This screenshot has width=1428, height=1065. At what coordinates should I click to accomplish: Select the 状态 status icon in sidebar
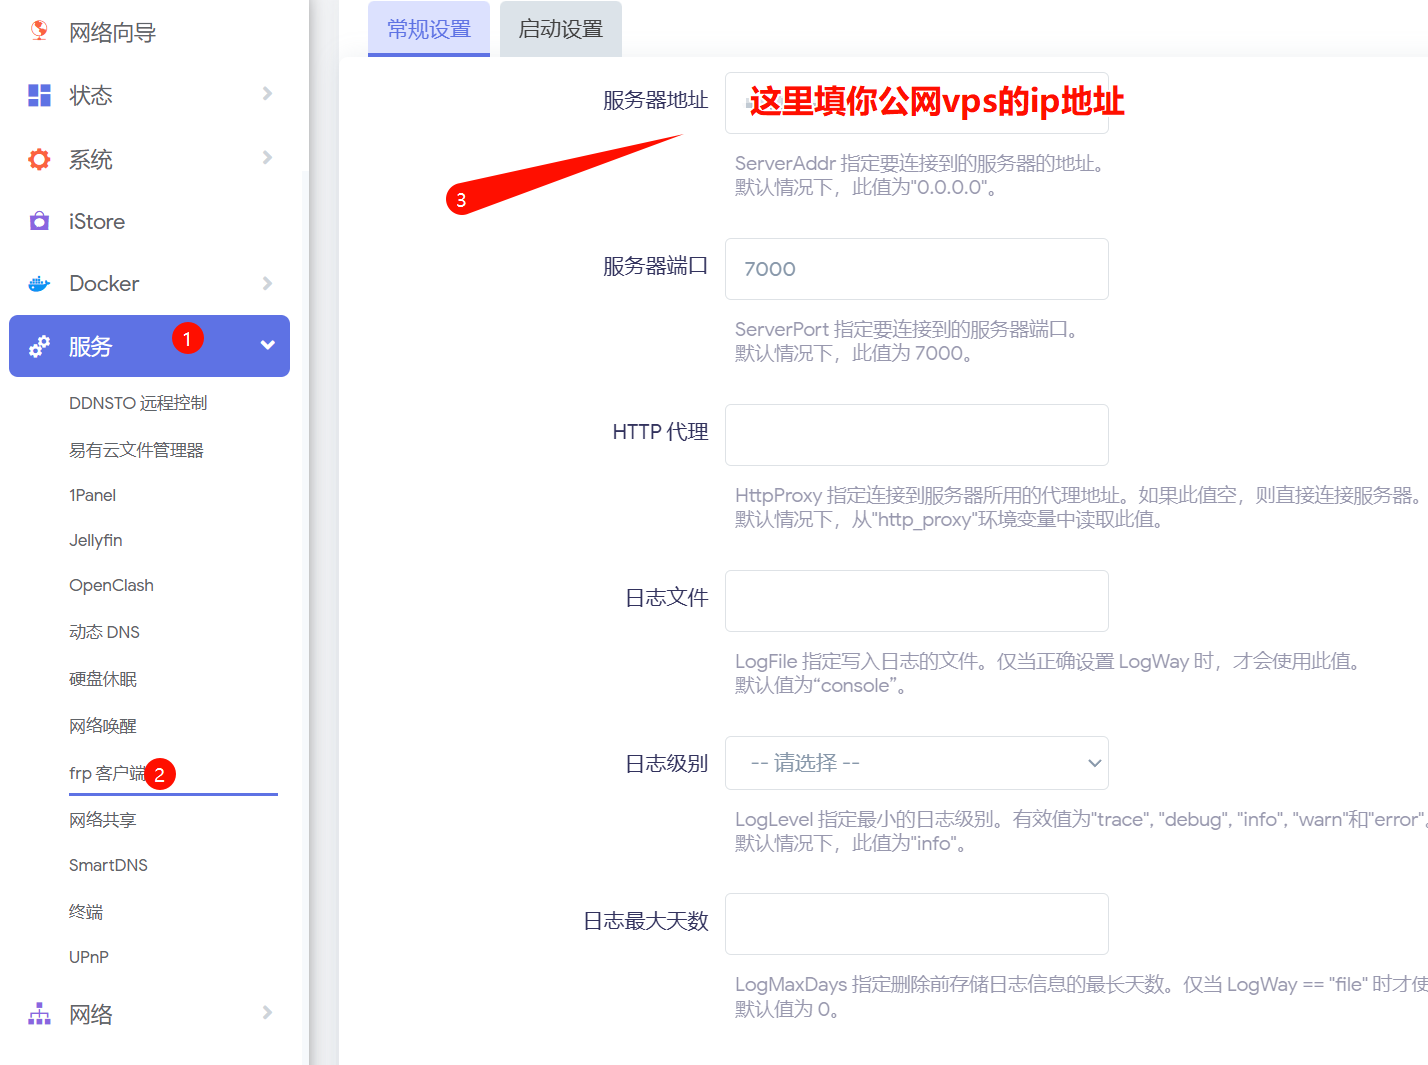pos(38,95)
